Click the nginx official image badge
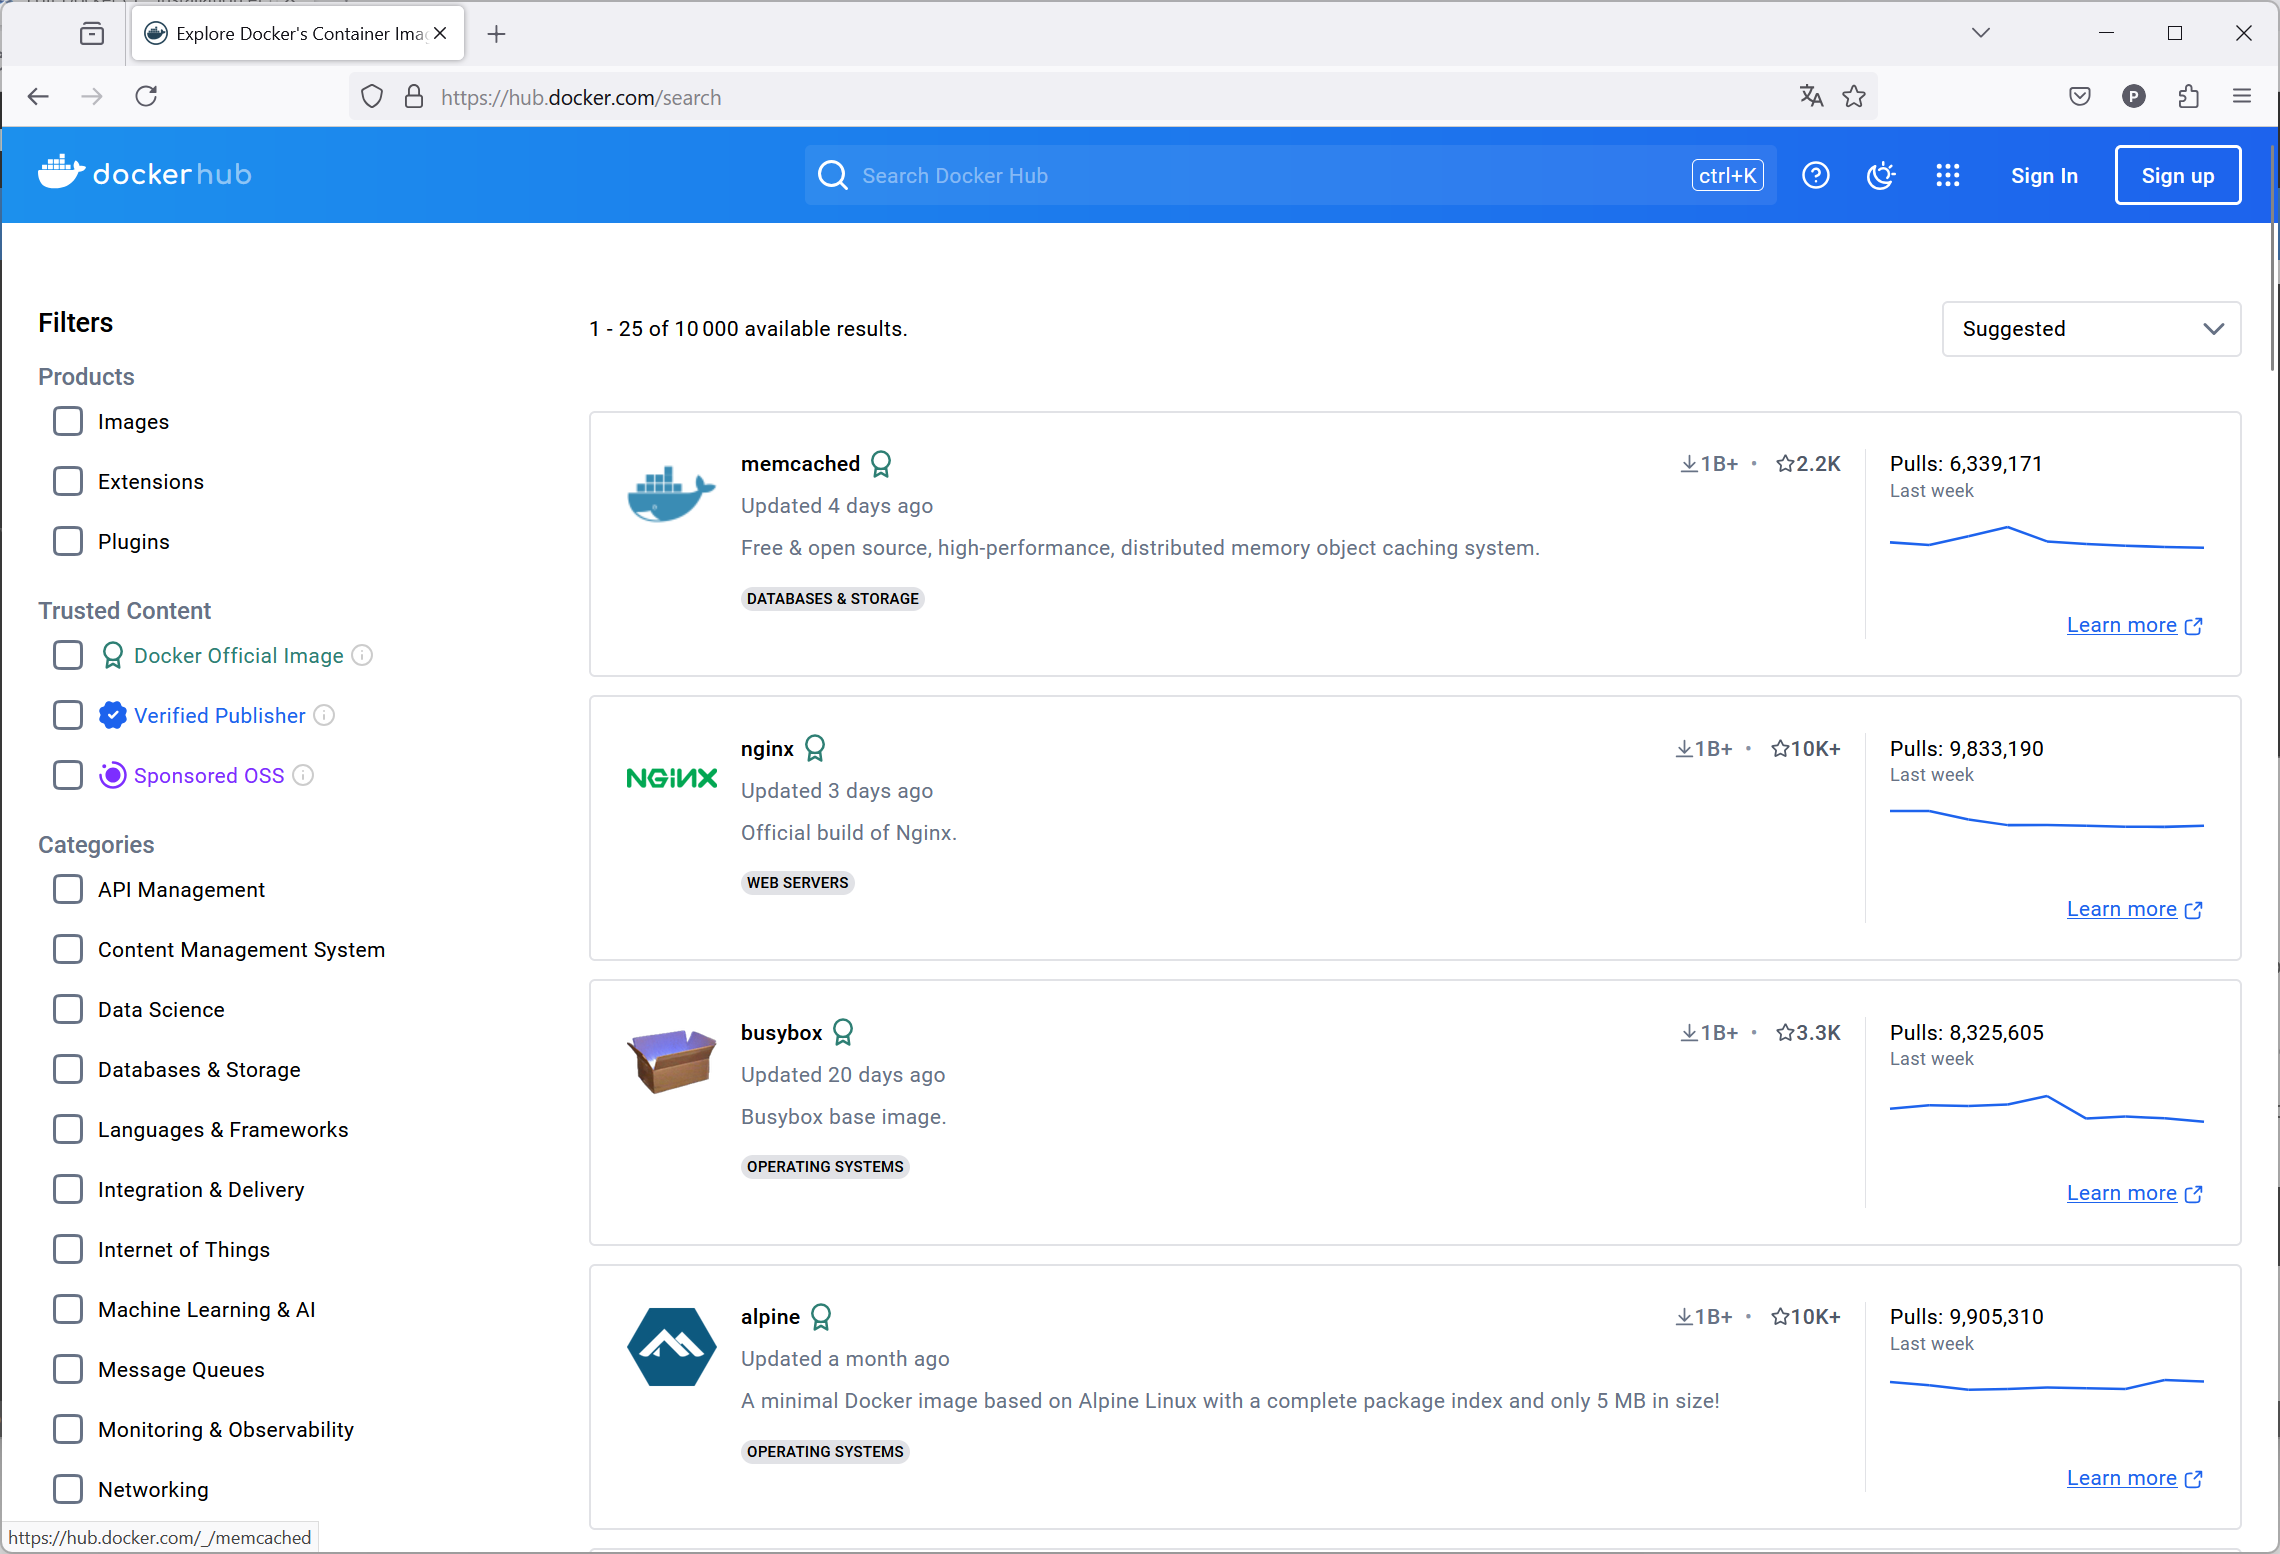 tap(815, 748)
